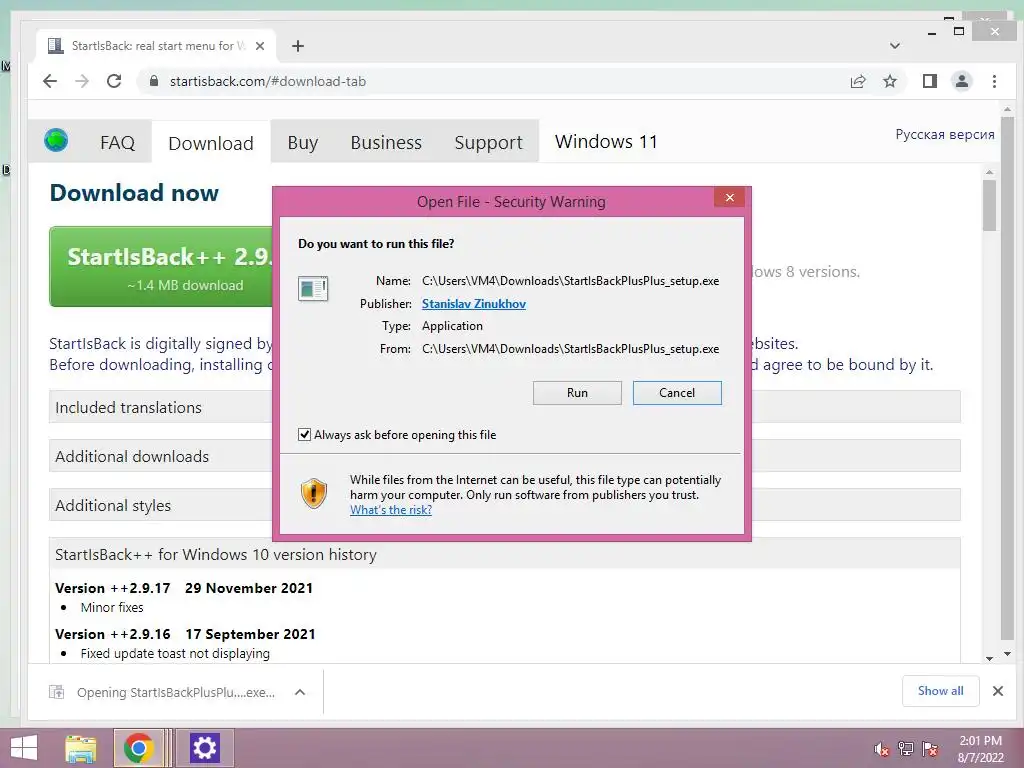The width and height of the screenshot is (1024, 768).
Task: Open the What's the risk? link
Action: point(391,510)
